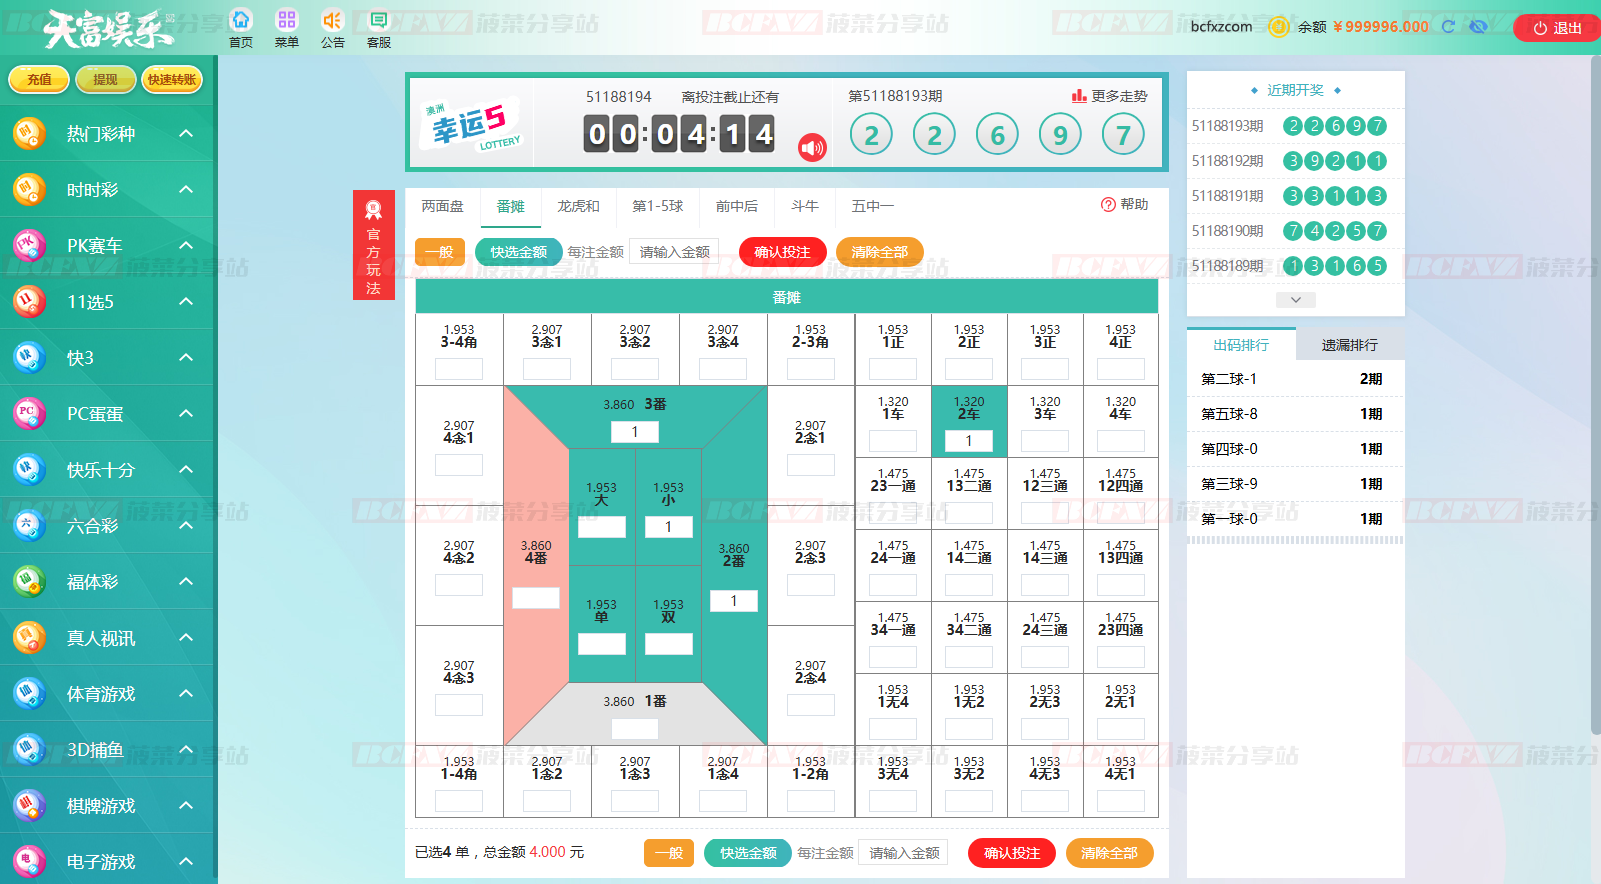Toggle the top 快选金额 quick amount mode
Image resolution: width=1601 pixels, height=884 pixels.
[518, 252]
